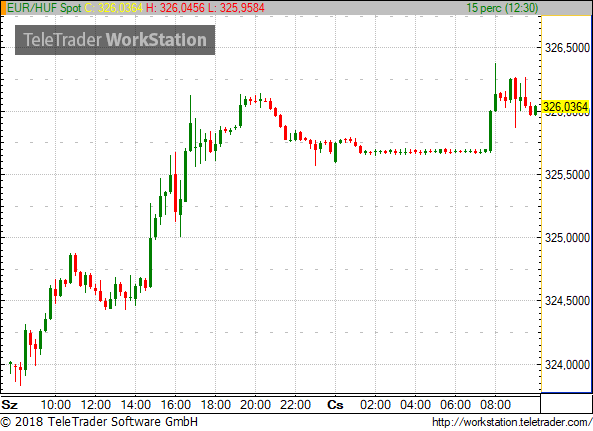Open the 15 perc interval label
593x431 pixels.
pos(502,8)
